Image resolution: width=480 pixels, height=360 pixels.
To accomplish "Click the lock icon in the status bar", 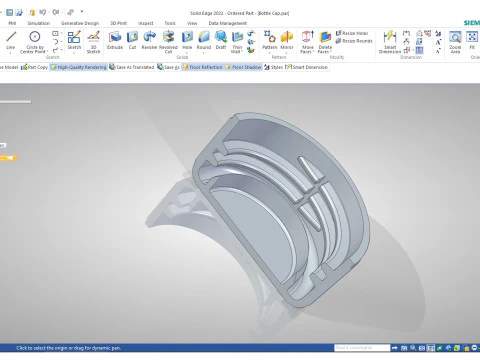I will tap(466, 348).
